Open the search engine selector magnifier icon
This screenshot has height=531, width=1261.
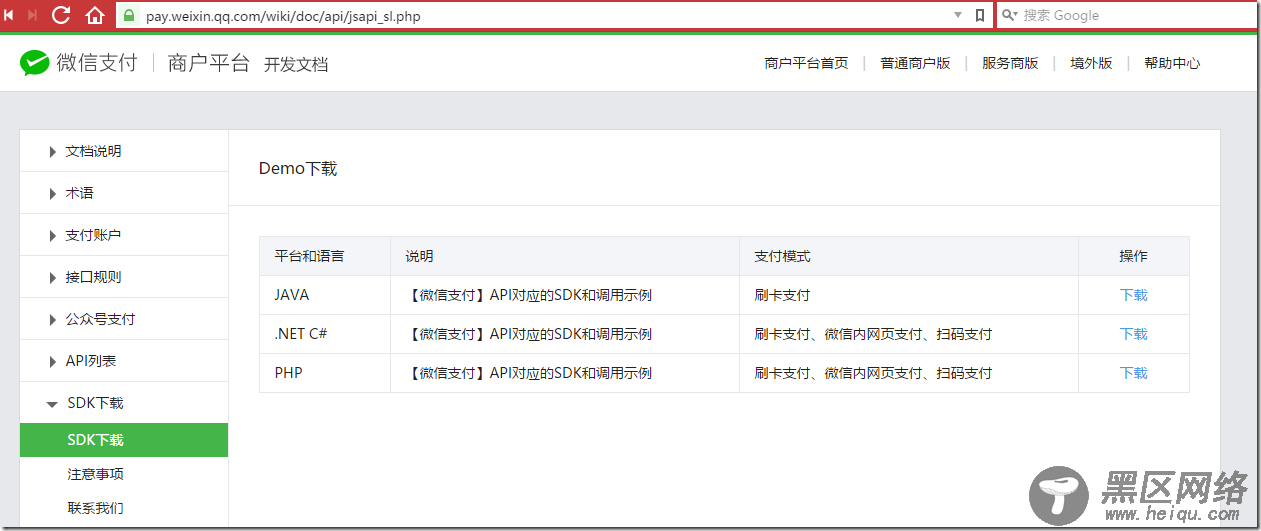click(x=1010, y=15)
